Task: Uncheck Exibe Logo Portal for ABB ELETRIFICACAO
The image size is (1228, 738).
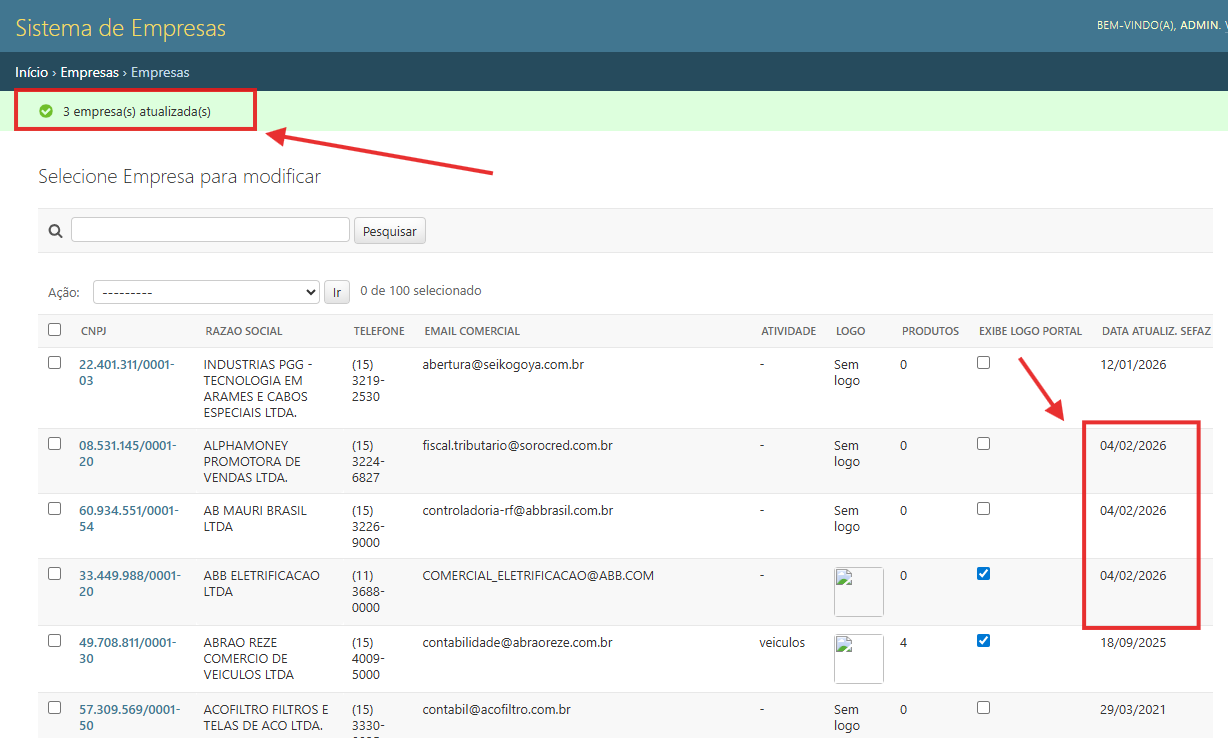Action: click(x=983, y=574)
